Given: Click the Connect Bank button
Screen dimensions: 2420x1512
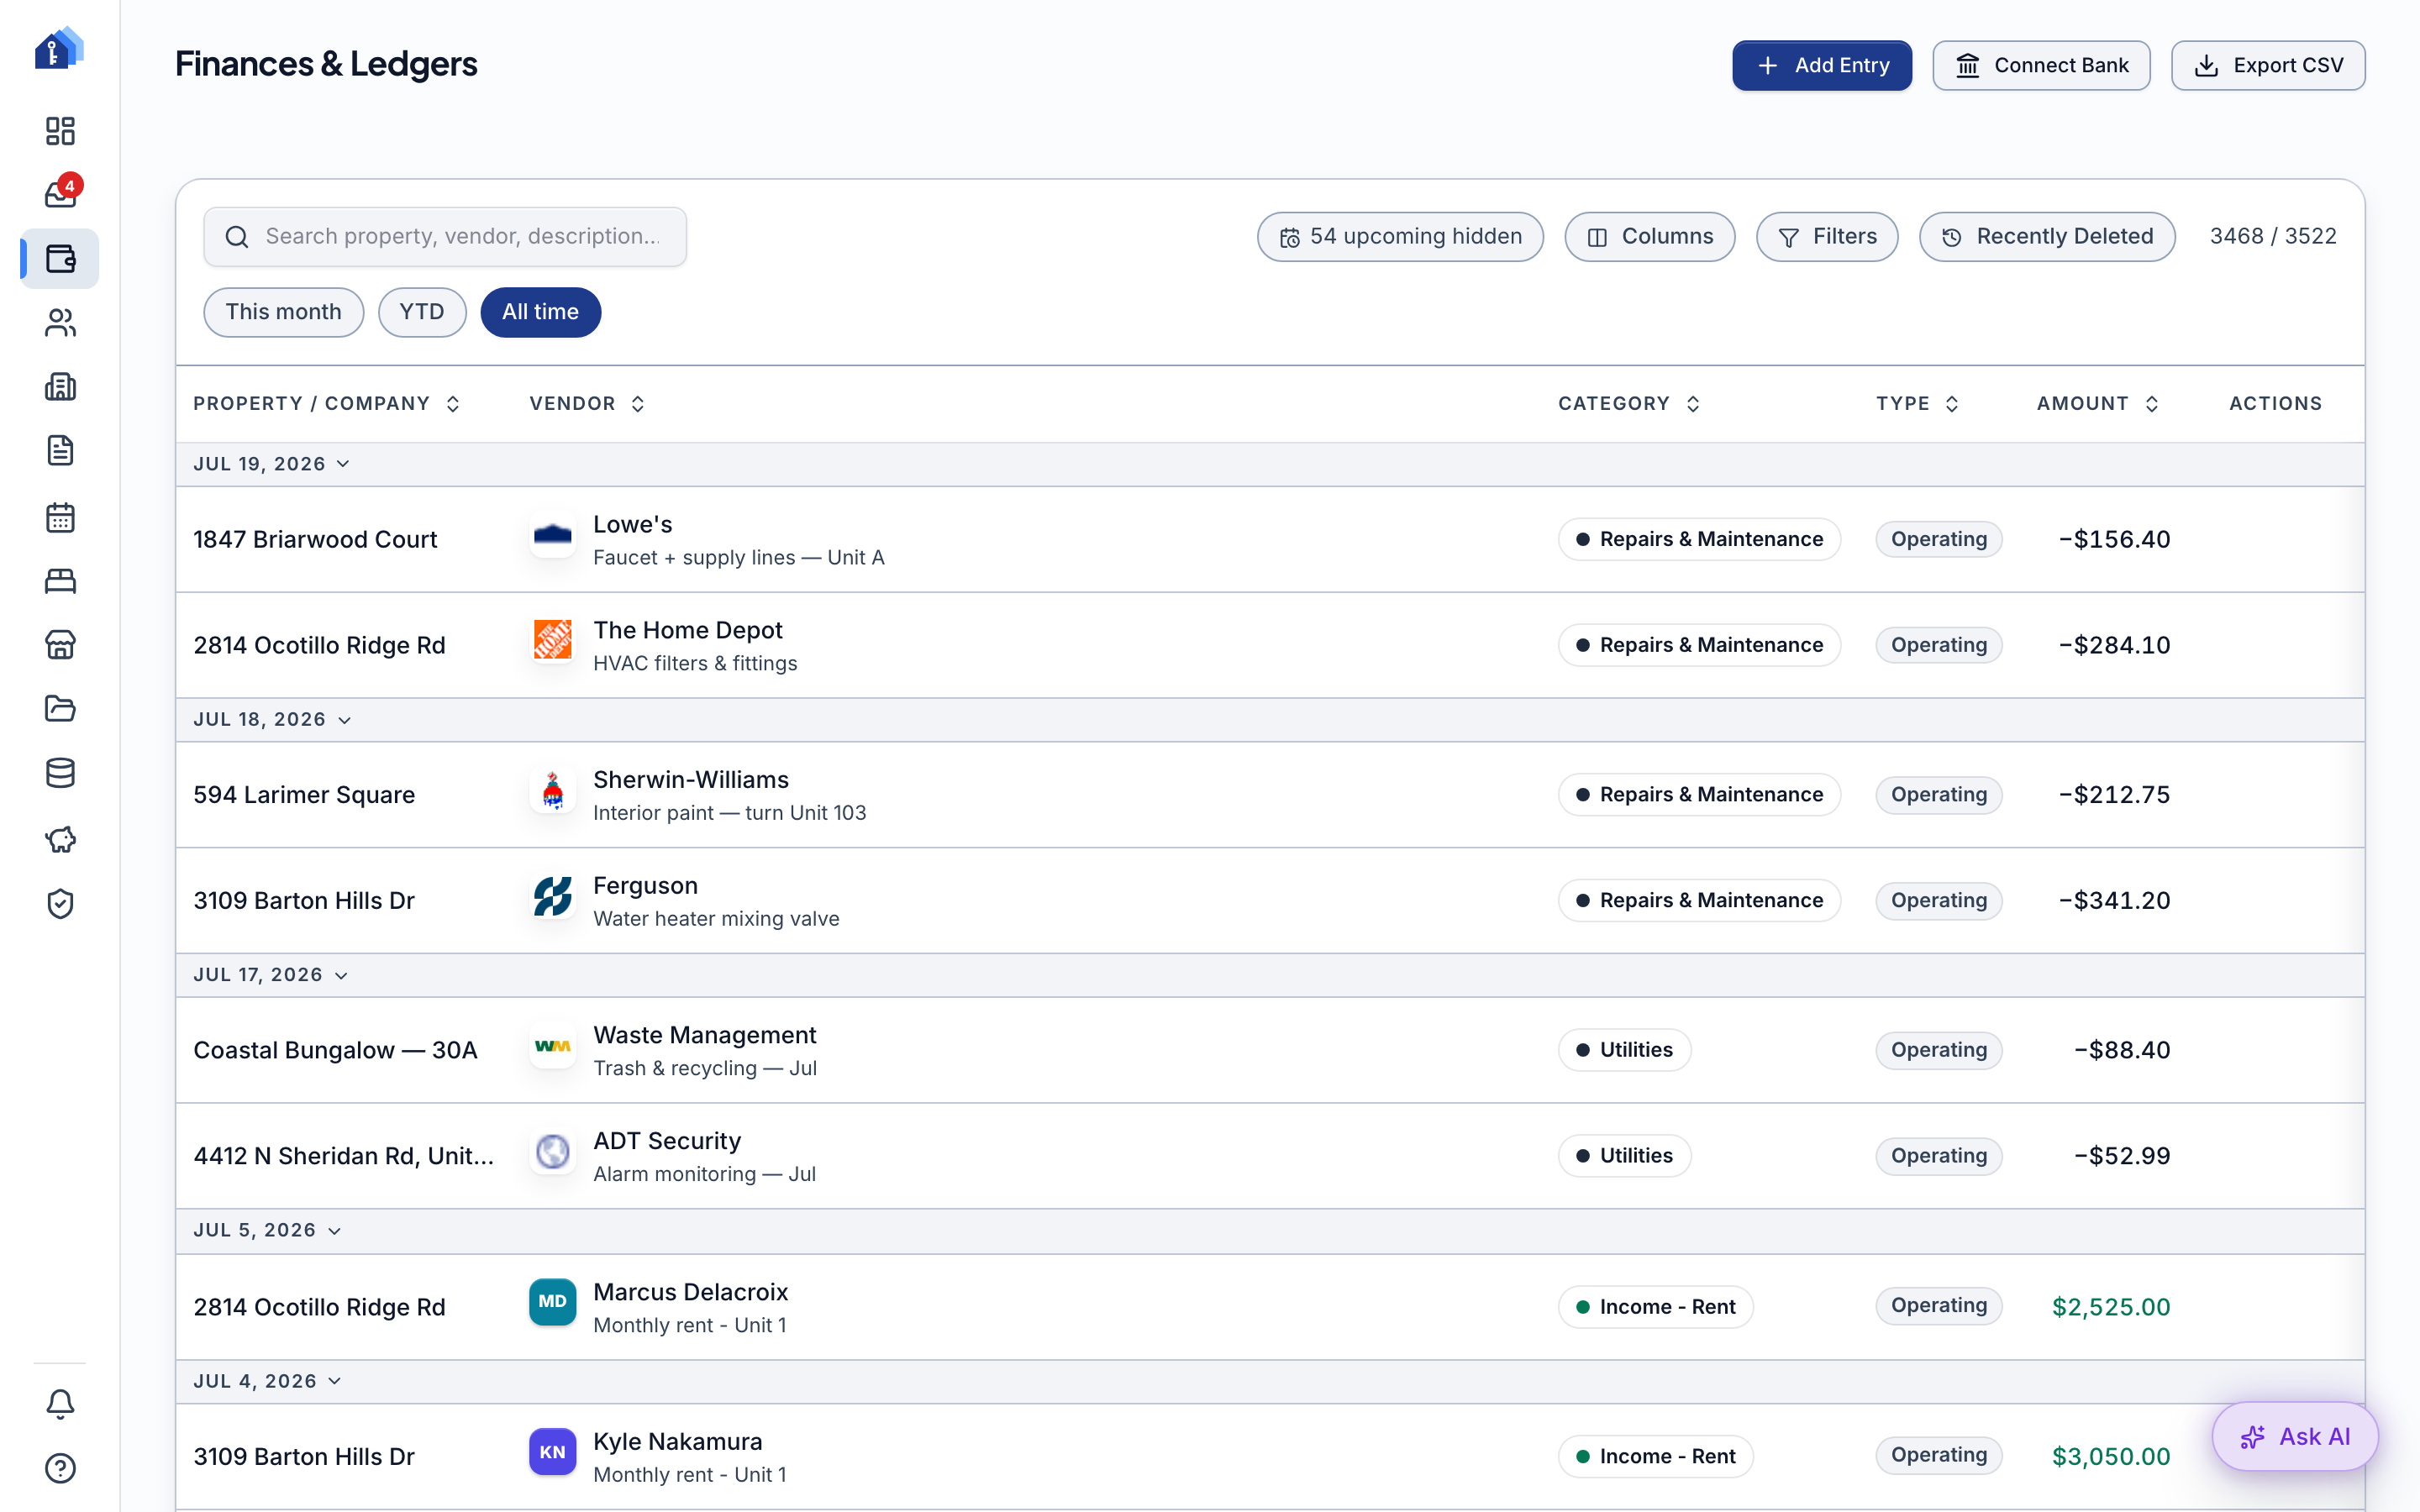Looking at the screenshot, I should pos(2041,66).
